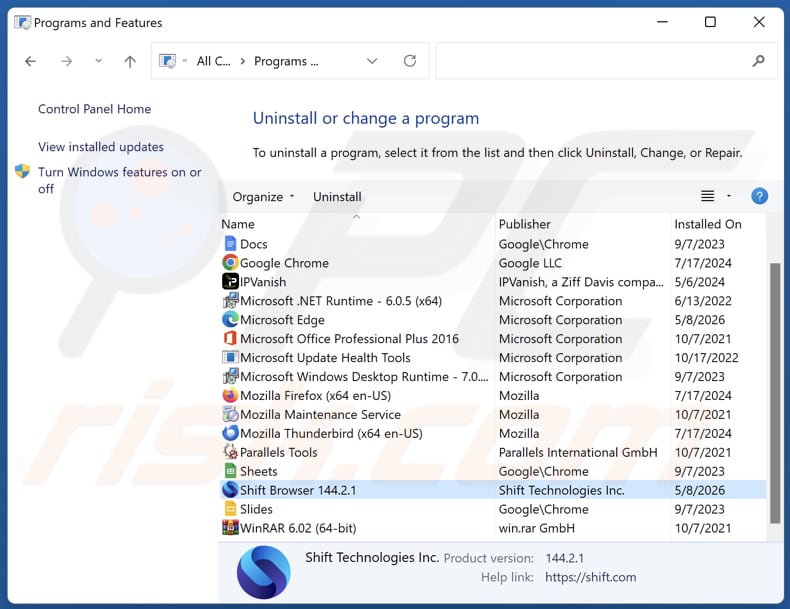
Task: Expand the breadcrumb arrow after All C...
Action: 242,61
